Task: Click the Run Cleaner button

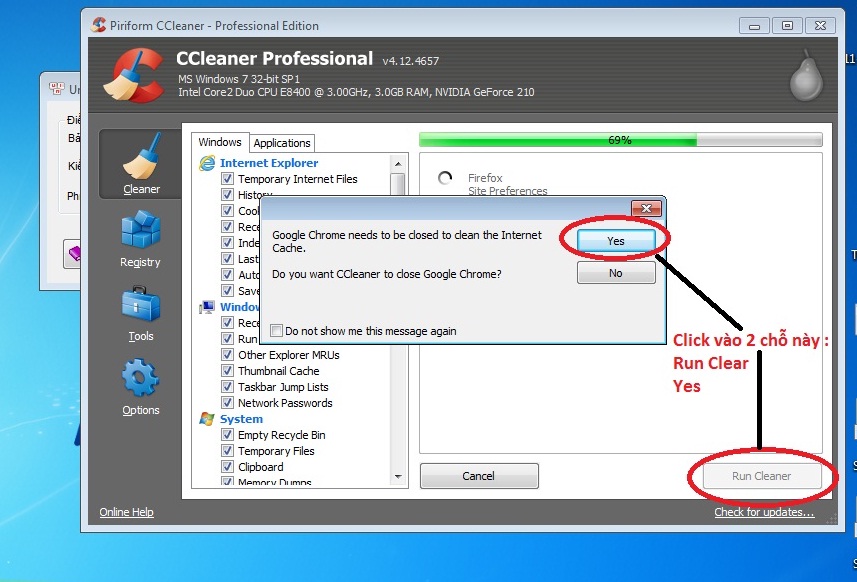Action: 761,476
